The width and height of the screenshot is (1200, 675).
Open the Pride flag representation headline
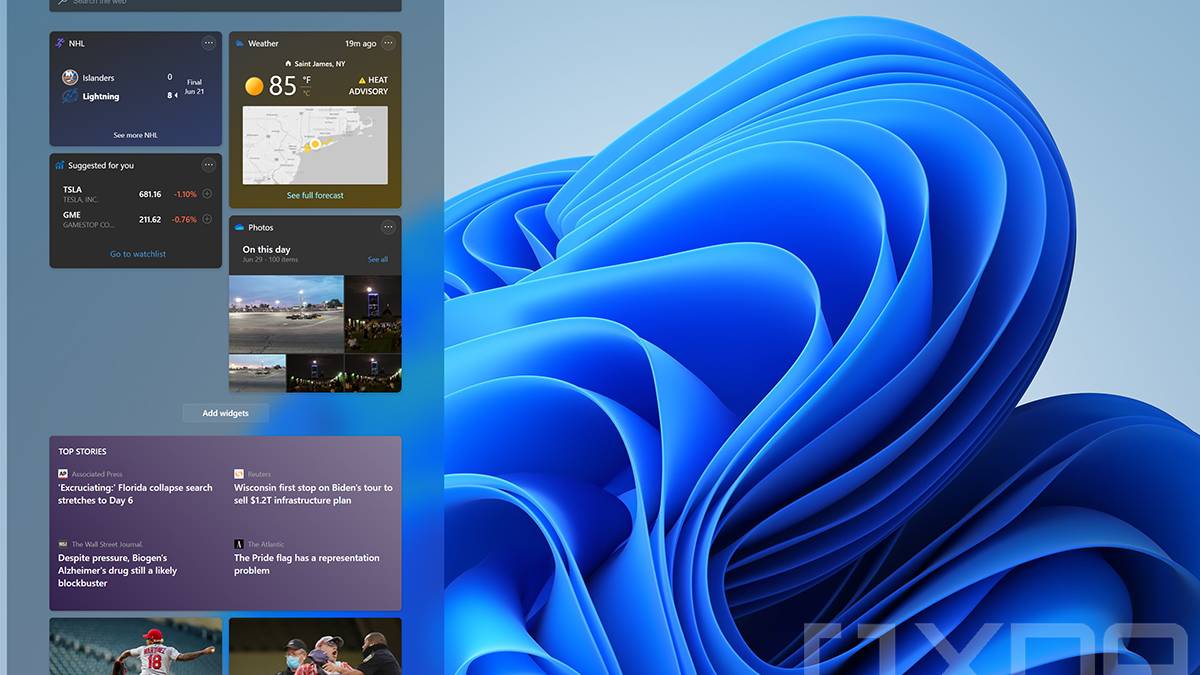307,564
